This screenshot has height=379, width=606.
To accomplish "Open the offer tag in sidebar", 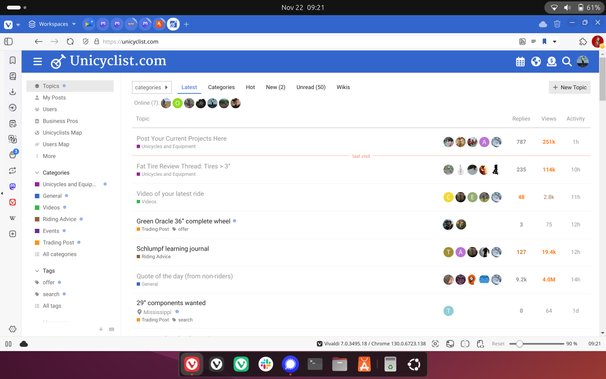I will pyautogui.click(x=48, y=282).
